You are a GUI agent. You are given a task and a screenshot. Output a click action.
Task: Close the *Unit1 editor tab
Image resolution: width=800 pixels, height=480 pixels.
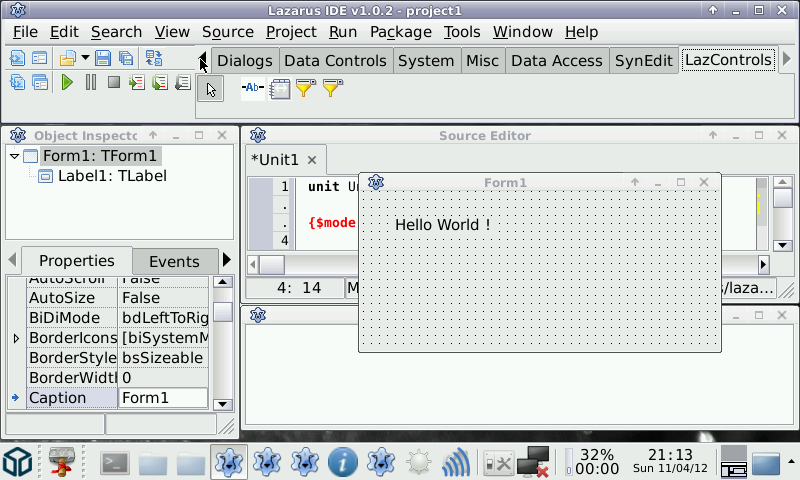click(x=312, y=160)
